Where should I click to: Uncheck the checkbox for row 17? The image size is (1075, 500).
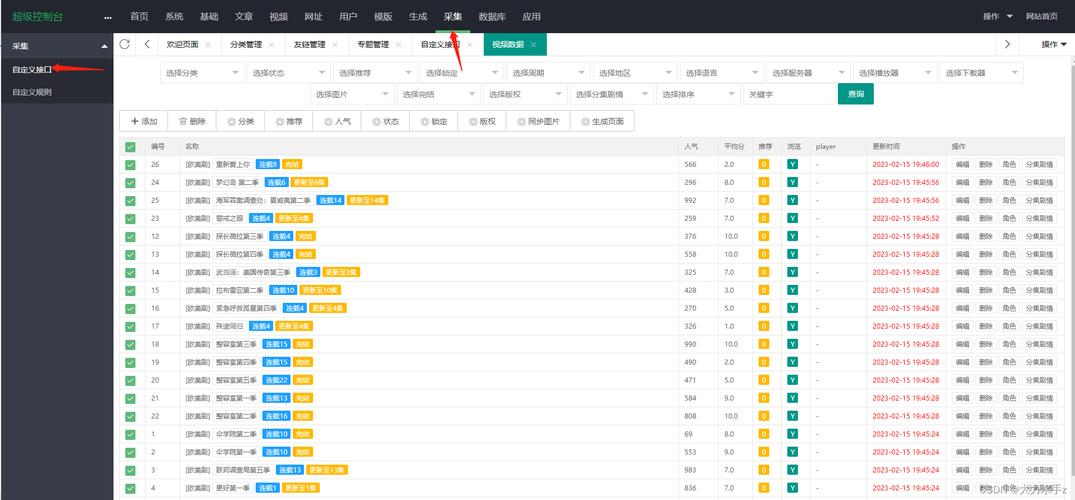tap(130, 326)
